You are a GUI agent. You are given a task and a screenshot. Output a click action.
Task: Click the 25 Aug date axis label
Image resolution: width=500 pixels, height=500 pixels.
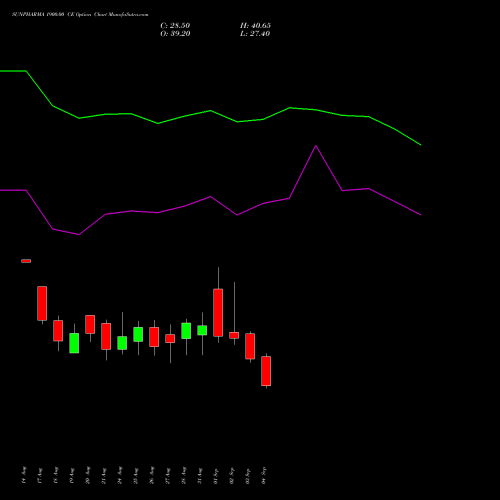click(x=136, y=475)
